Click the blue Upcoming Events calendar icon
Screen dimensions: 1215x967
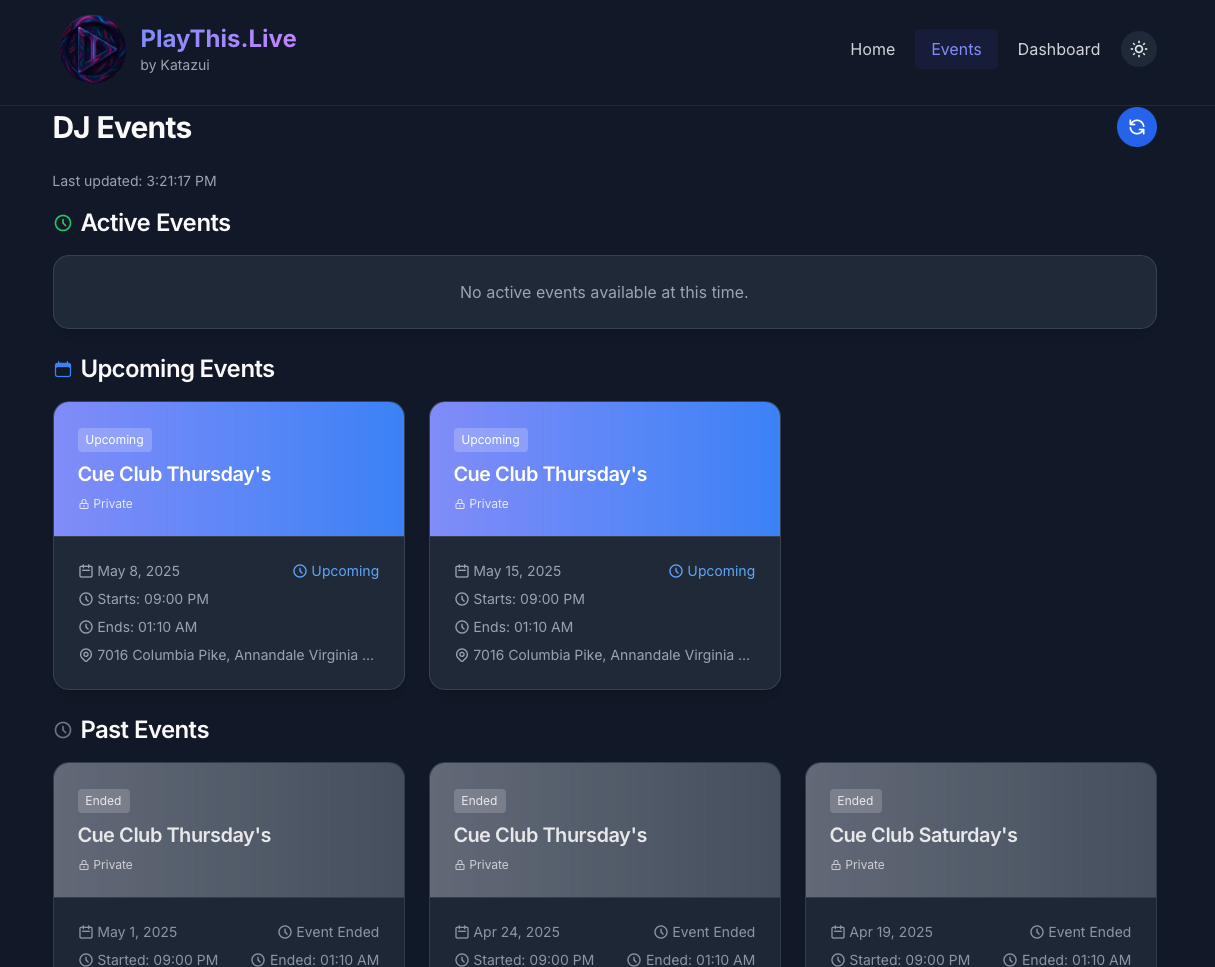coord(63,370)
